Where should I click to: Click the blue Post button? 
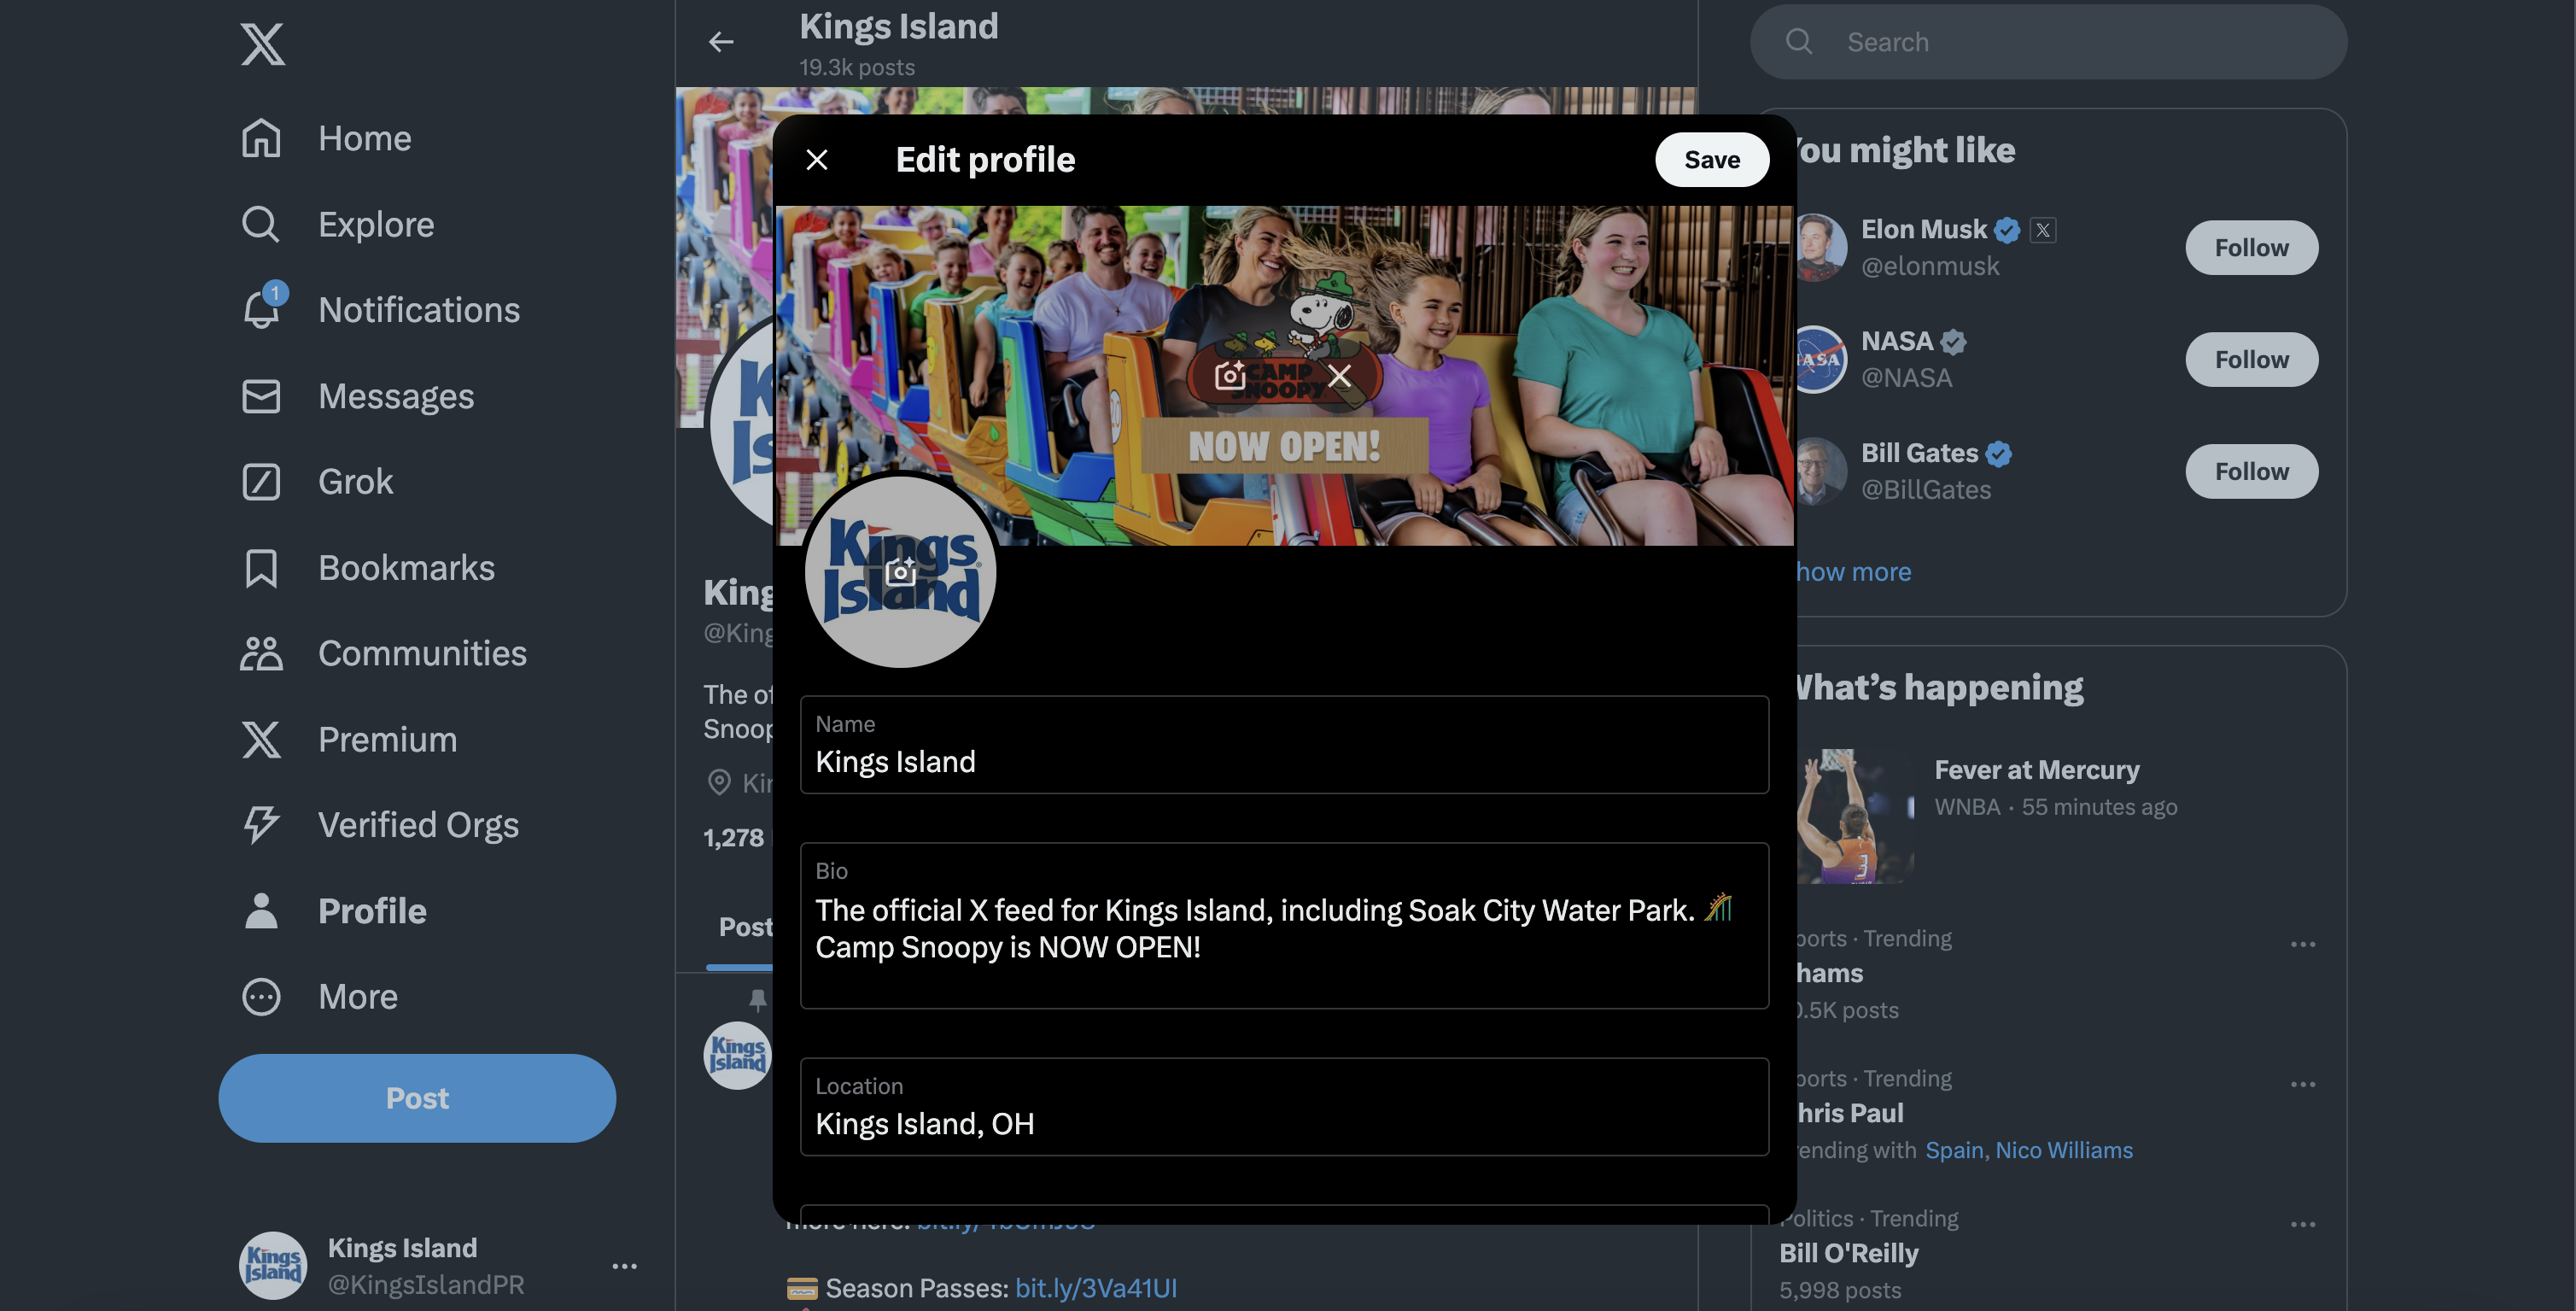pyautogui.click(x=417, y=1098)
